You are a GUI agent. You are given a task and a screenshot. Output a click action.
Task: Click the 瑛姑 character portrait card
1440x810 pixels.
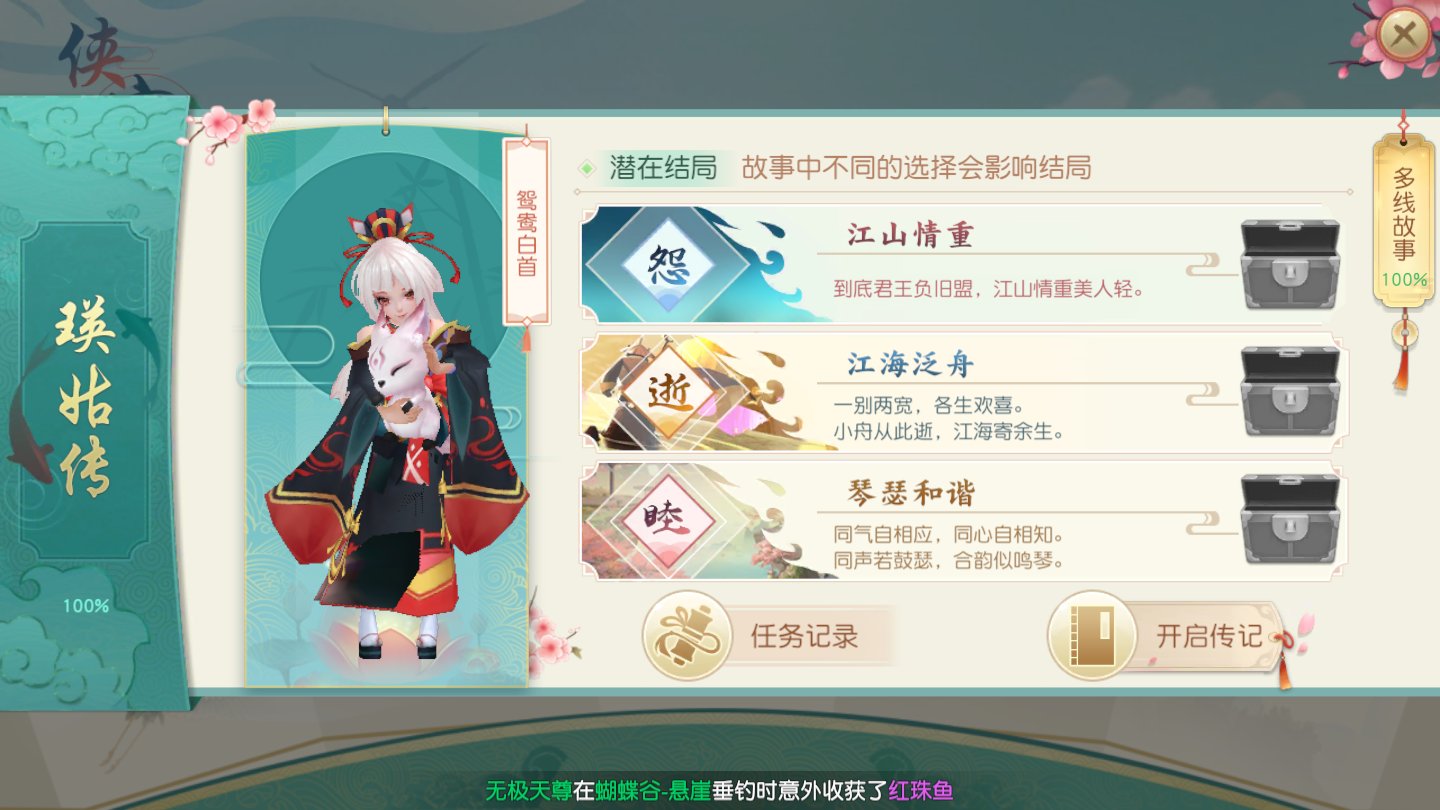pyautogui.click(x=387, y=407)
